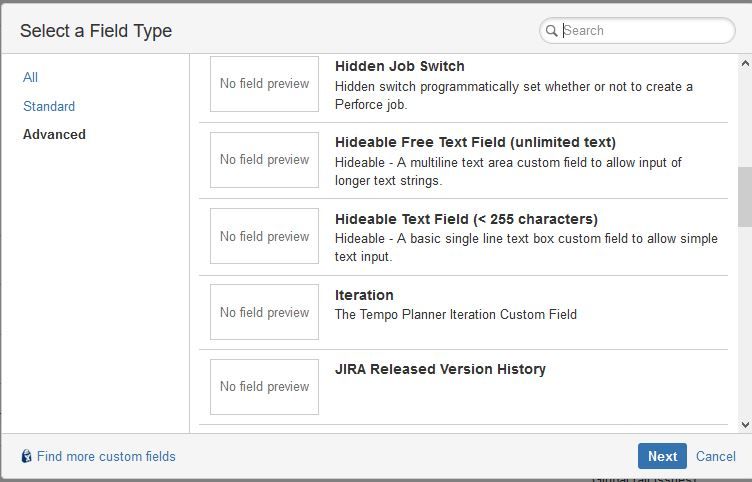Select the Iteration field type

point(364,295)
